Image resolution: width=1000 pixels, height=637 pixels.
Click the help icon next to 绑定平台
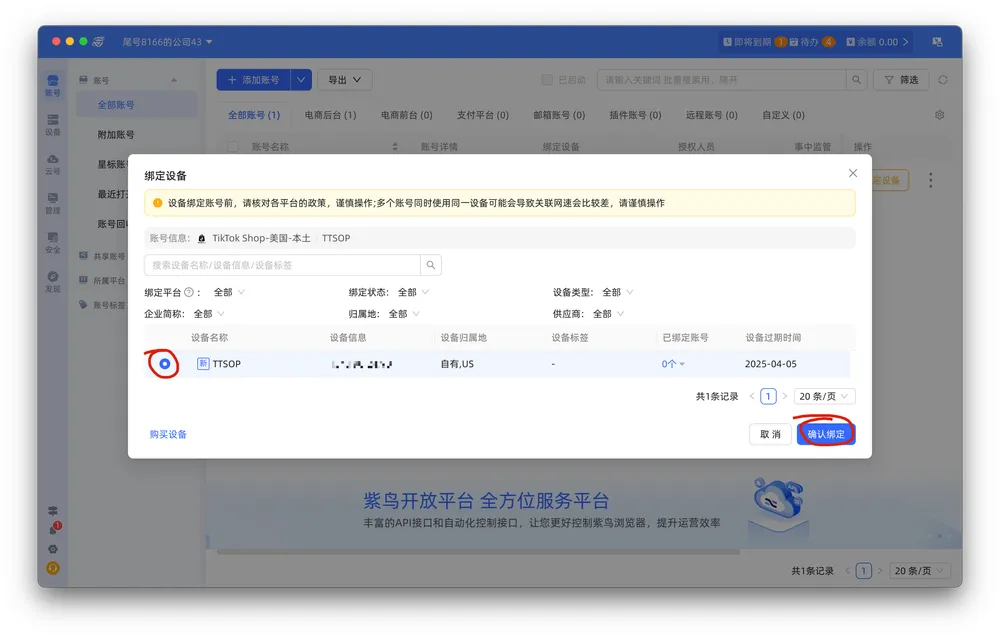tap(189, 293)
